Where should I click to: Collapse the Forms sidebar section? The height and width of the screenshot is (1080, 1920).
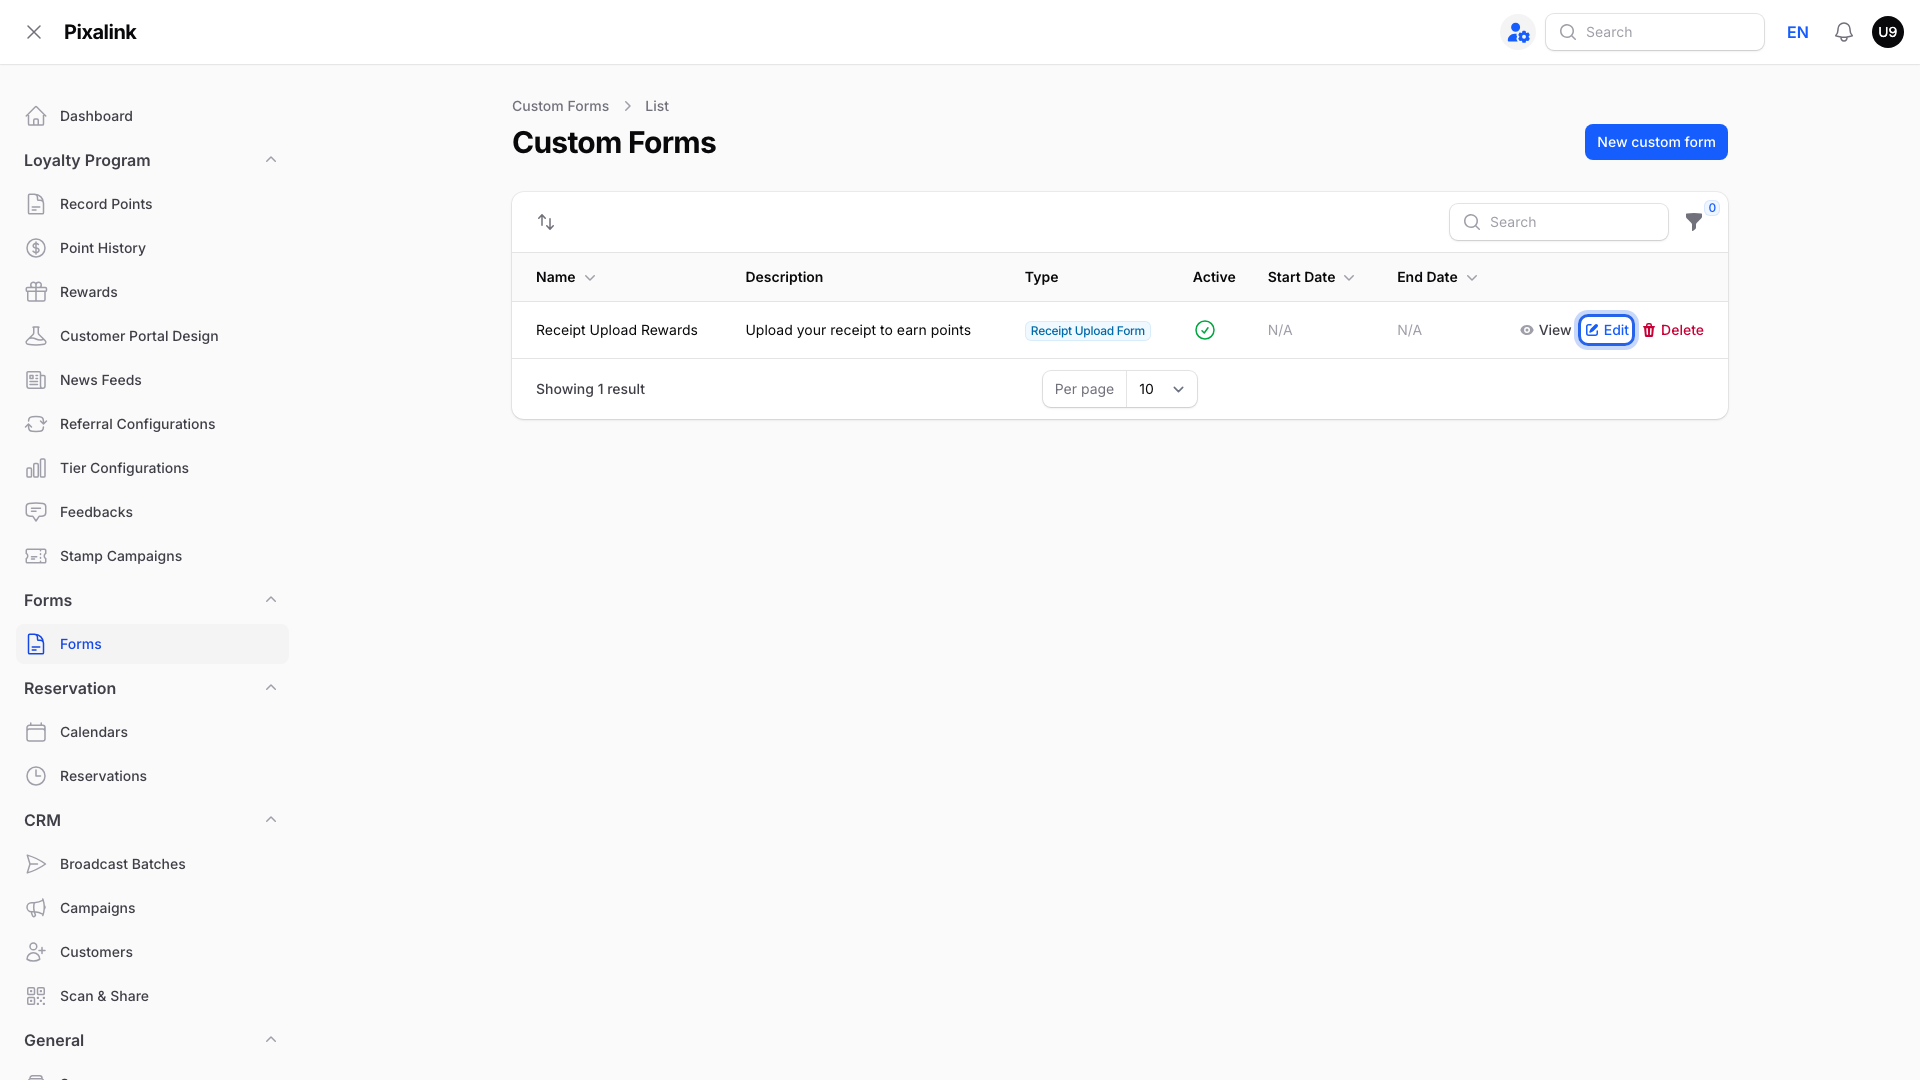pyautogui.click(x=271, y=600)
